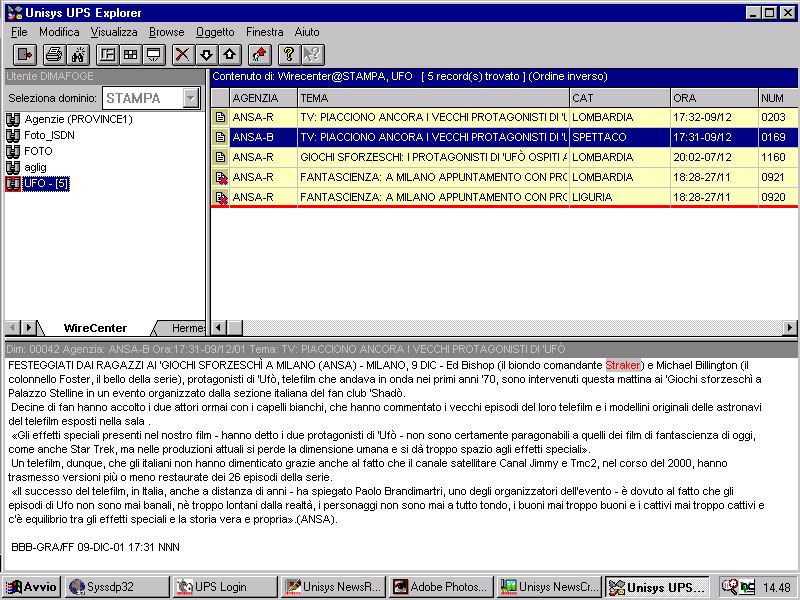Click the red X delete toolbar icon

point(183,55)
